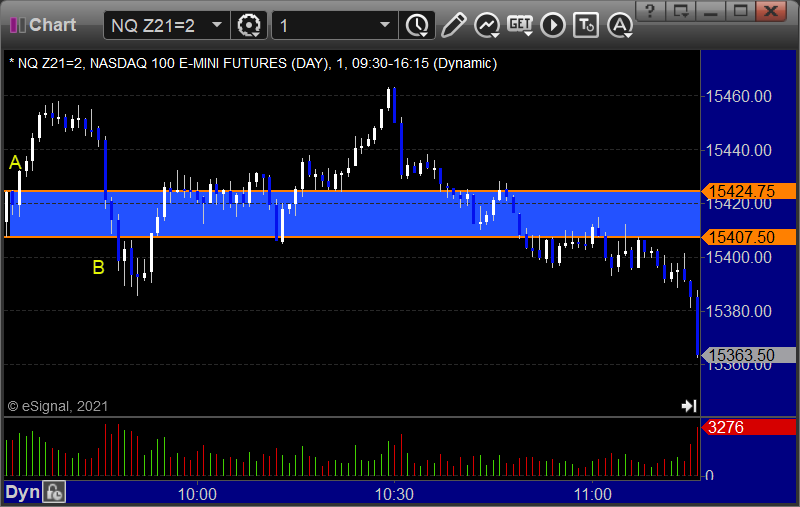Jump to latest bar arrow icon
This screenshot has width=800, height=507.
point(689,406)
